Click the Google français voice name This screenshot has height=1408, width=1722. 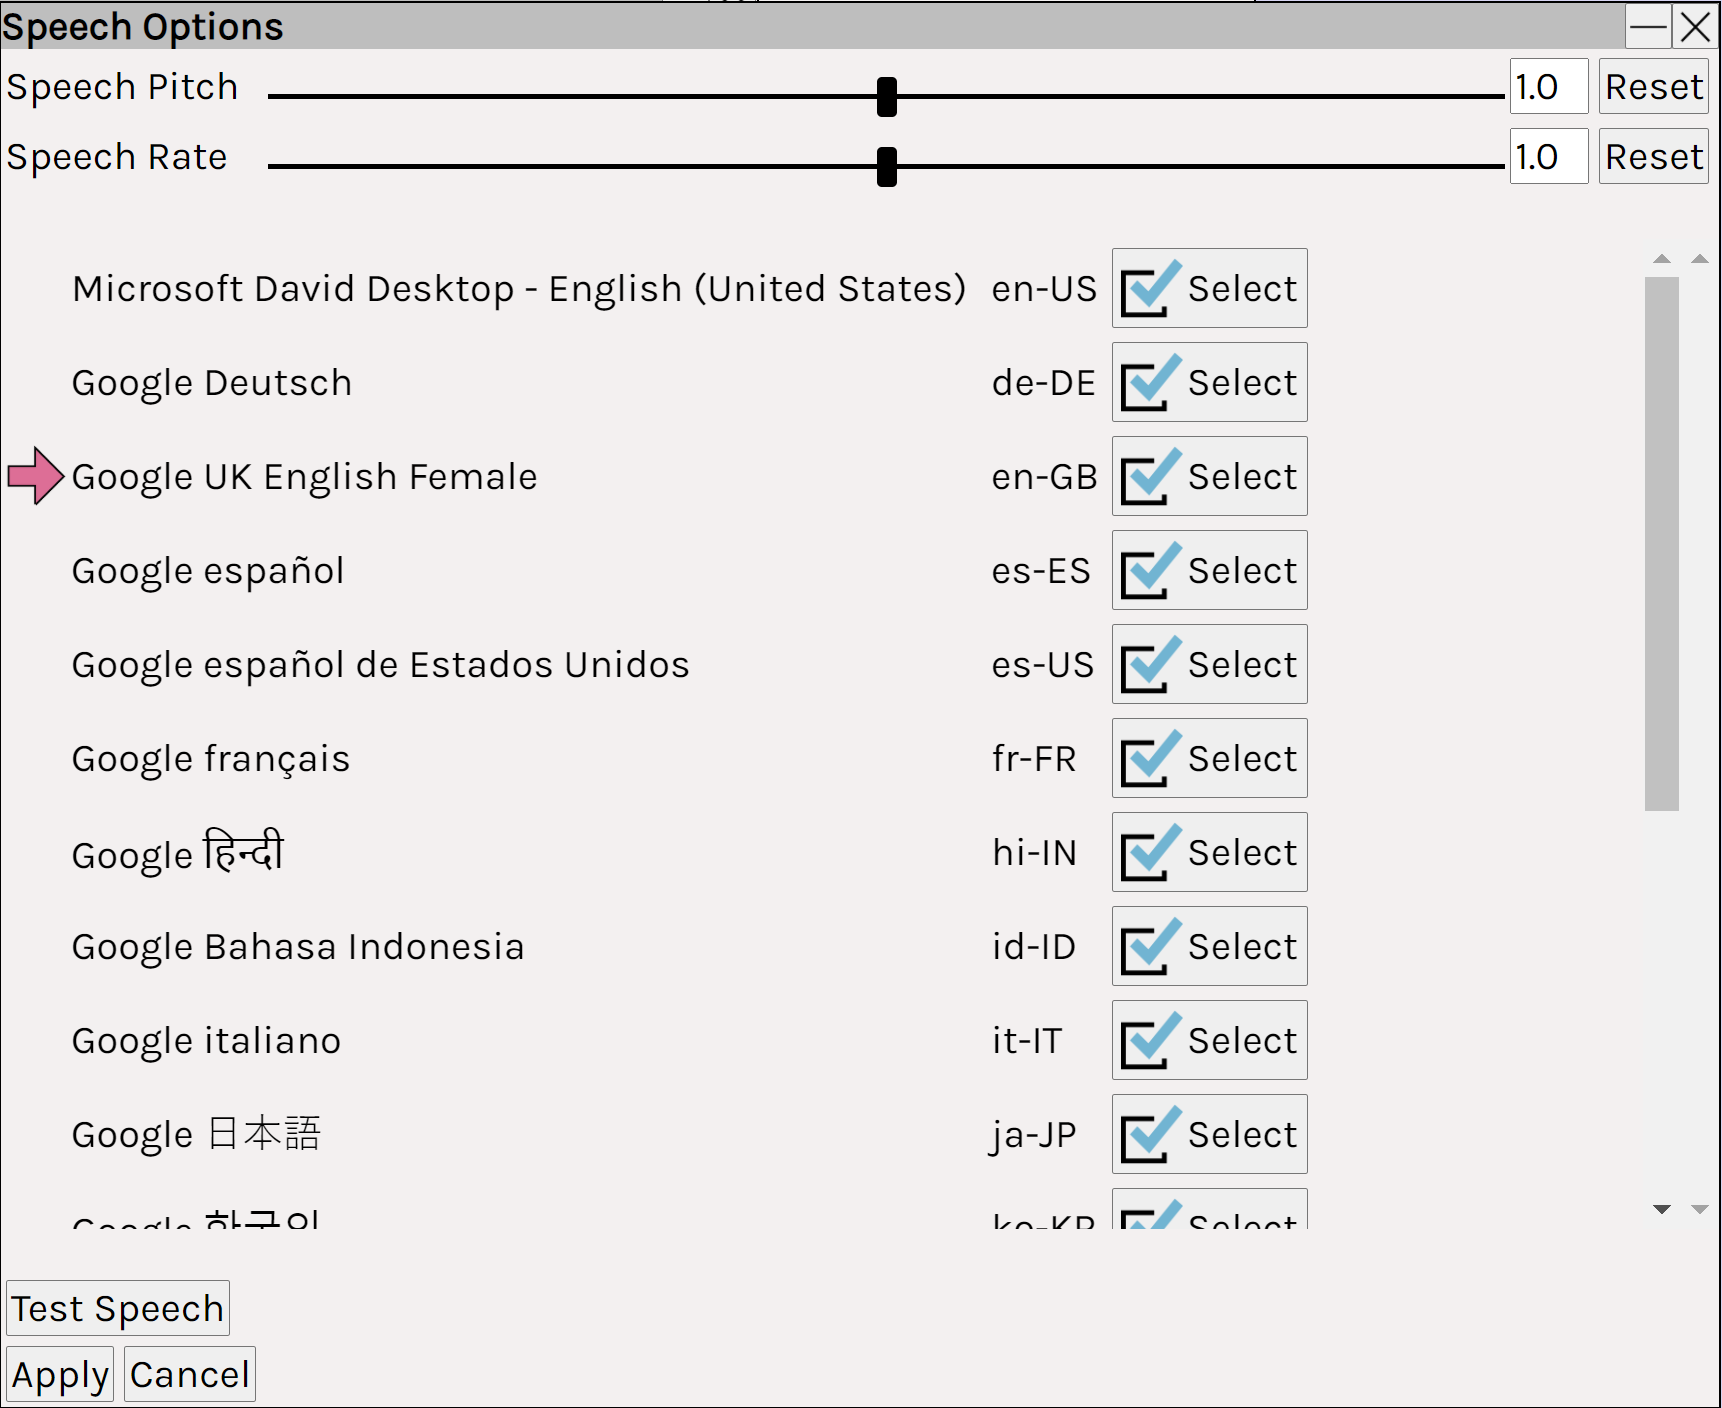211,759
